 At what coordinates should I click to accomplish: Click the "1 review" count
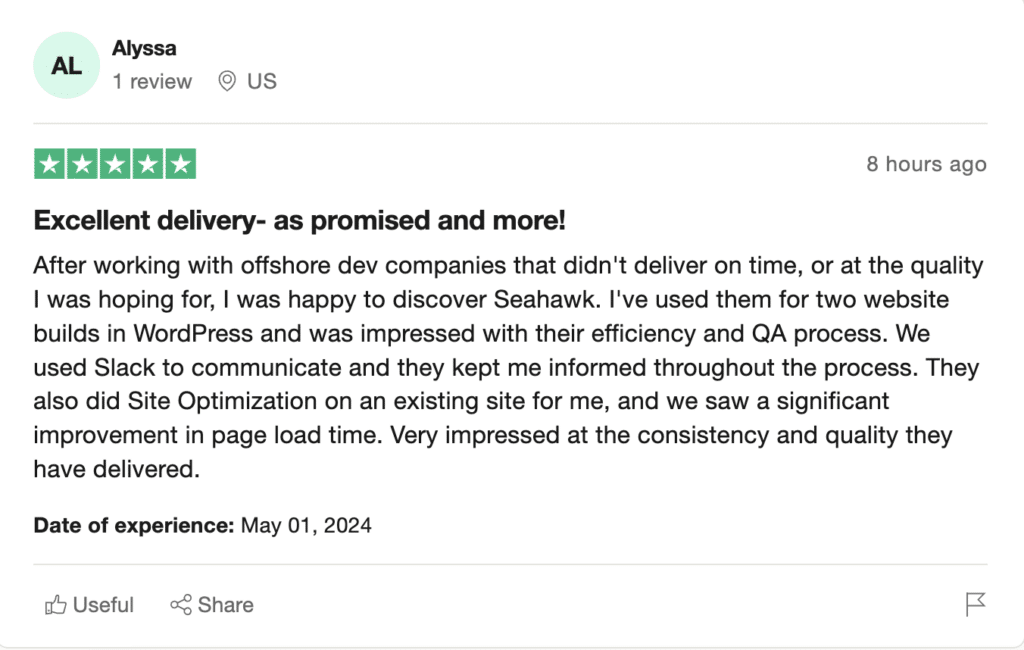[x=152, y=82]
